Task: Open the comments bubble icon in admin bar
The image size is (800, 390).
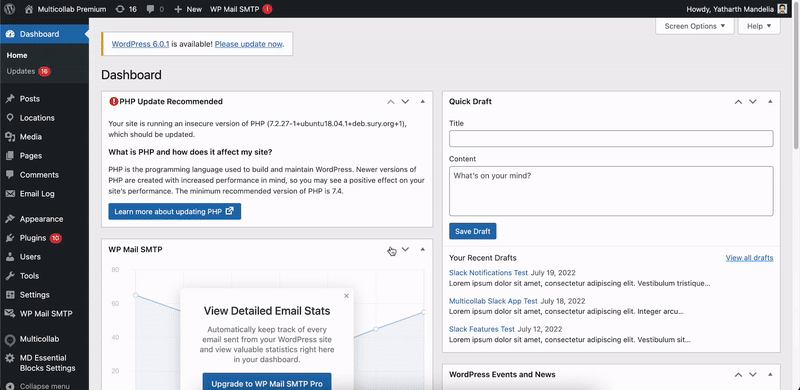Action: pos(151,9)
